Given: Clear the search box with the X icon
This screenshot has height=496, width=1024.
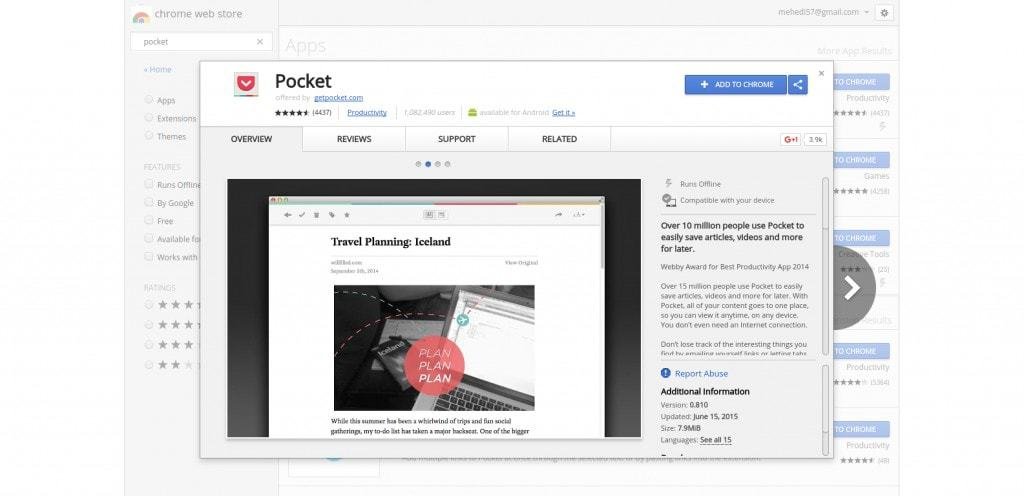Looking at the screenshot, I should click(x=260, y=42).
